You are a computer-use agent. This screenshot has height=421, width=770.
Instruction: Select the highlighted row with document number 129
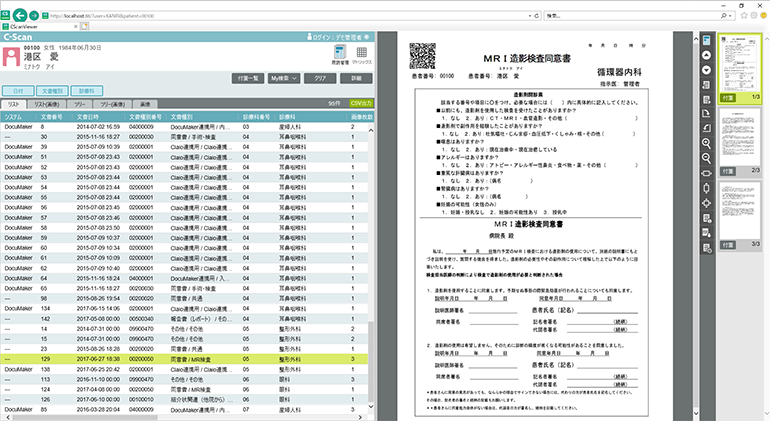click(184, 359)
